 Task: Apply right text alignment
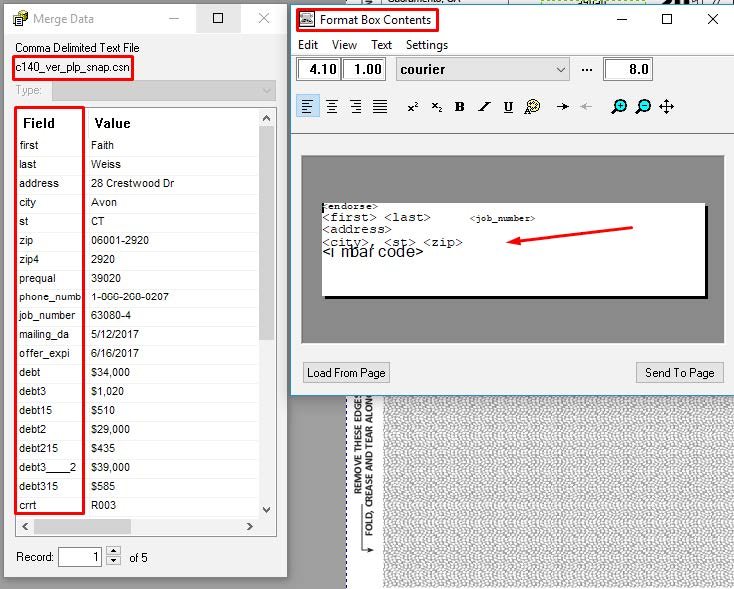click(356, 107)
